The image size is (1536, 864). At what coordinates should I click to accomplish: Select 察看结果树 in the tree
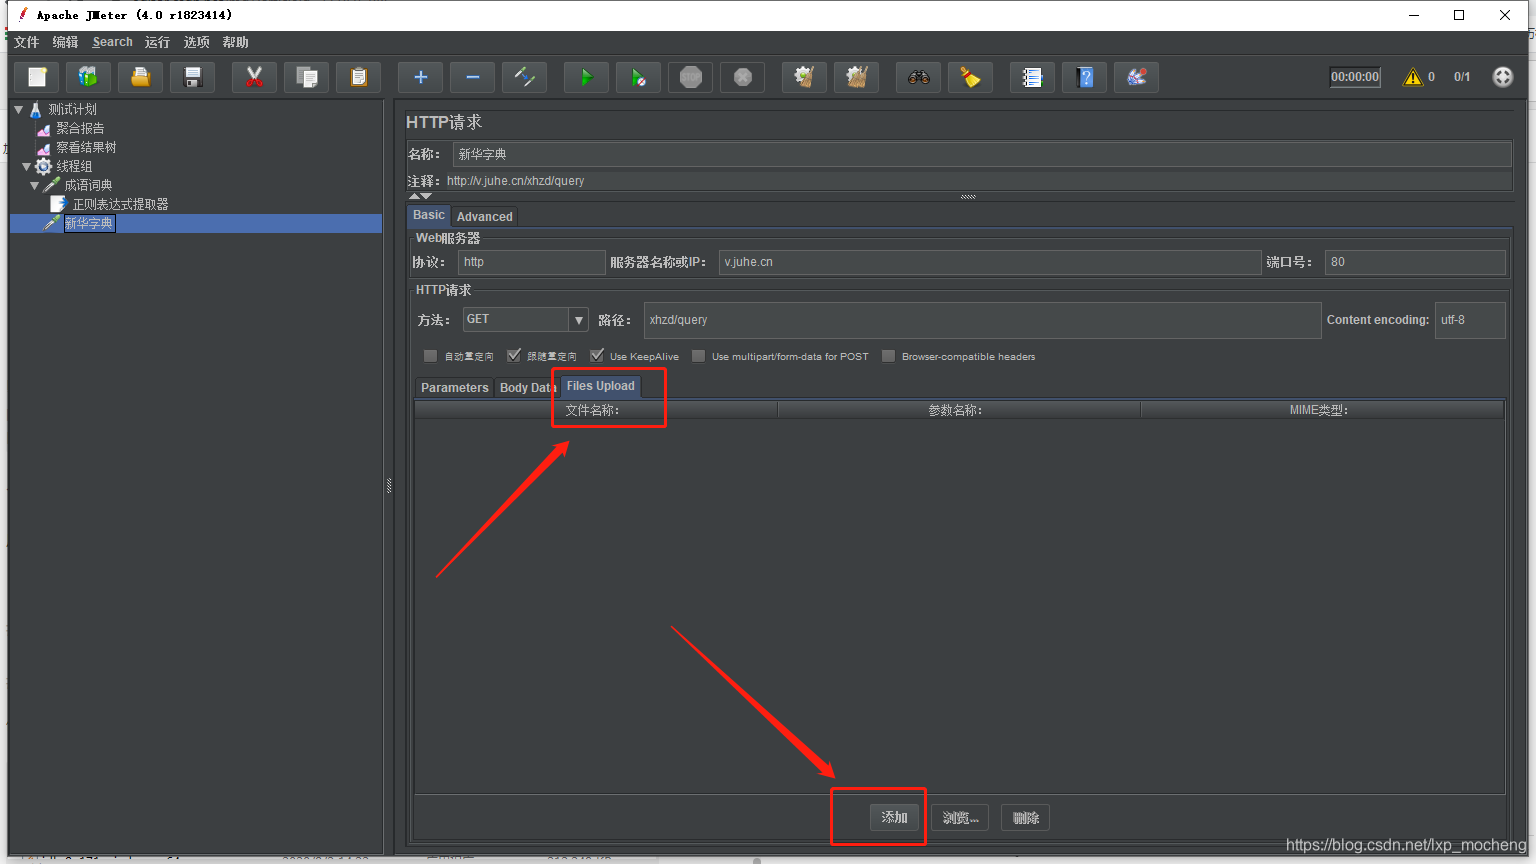click(86, 147)
